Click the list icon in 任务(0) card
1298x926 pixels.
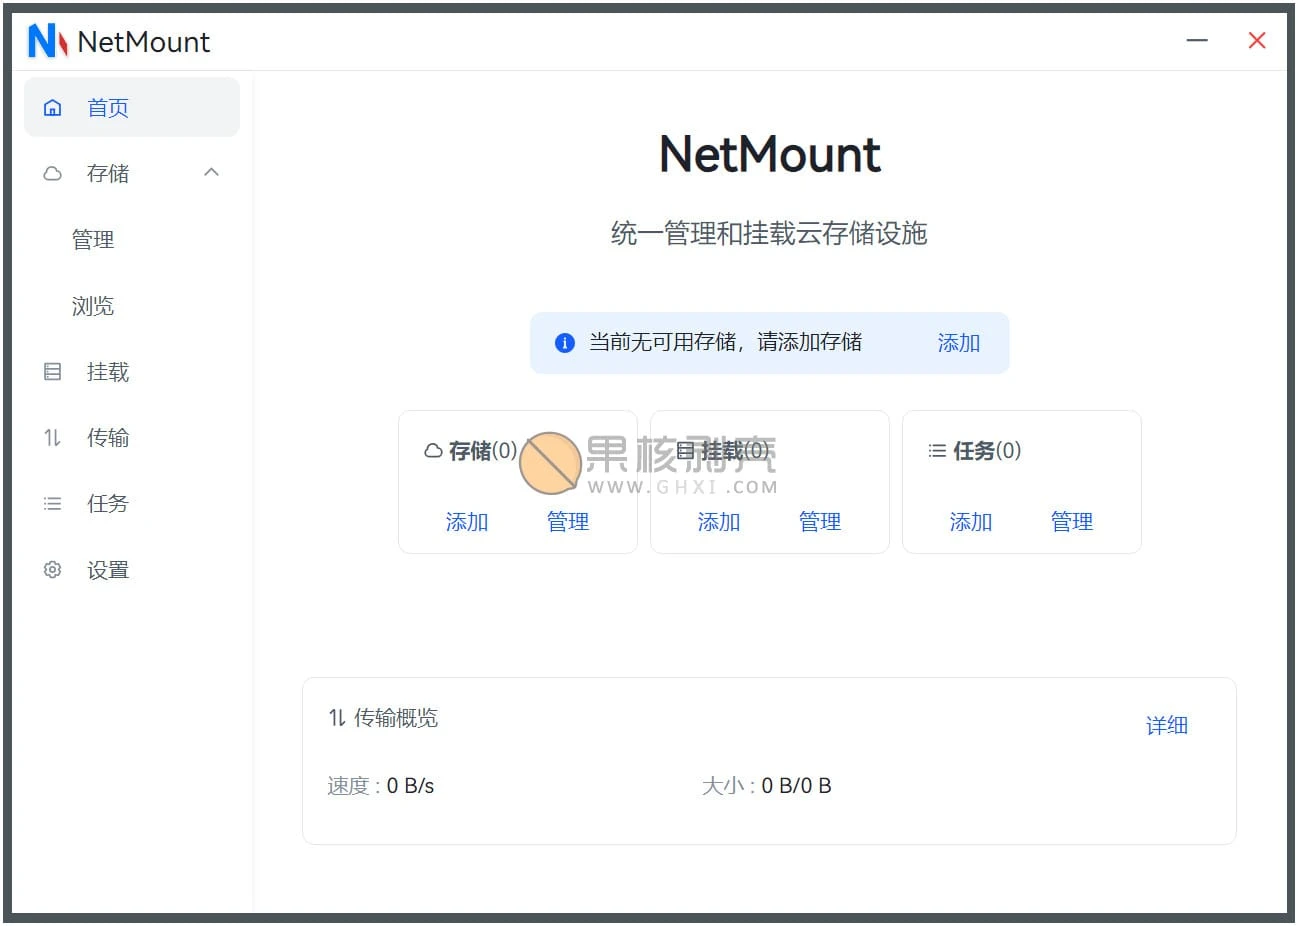pyautogui.click(x=937, y=451)
